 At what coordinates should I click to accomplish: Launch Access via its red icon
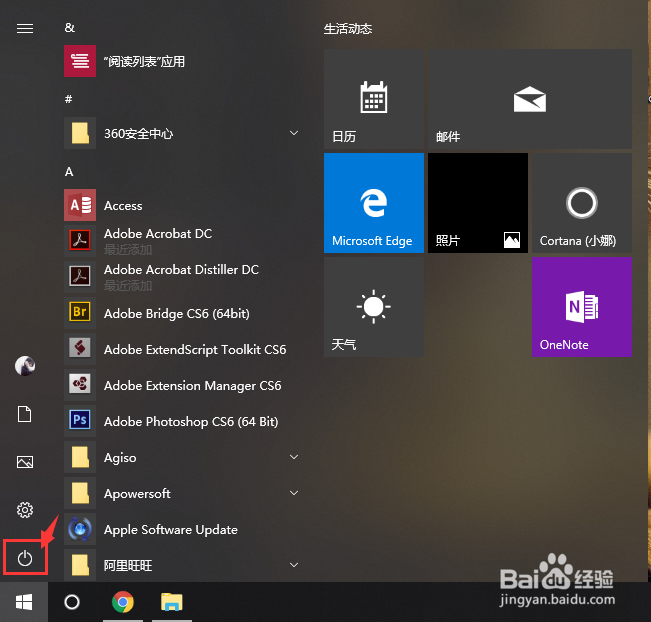click(80, 205)
